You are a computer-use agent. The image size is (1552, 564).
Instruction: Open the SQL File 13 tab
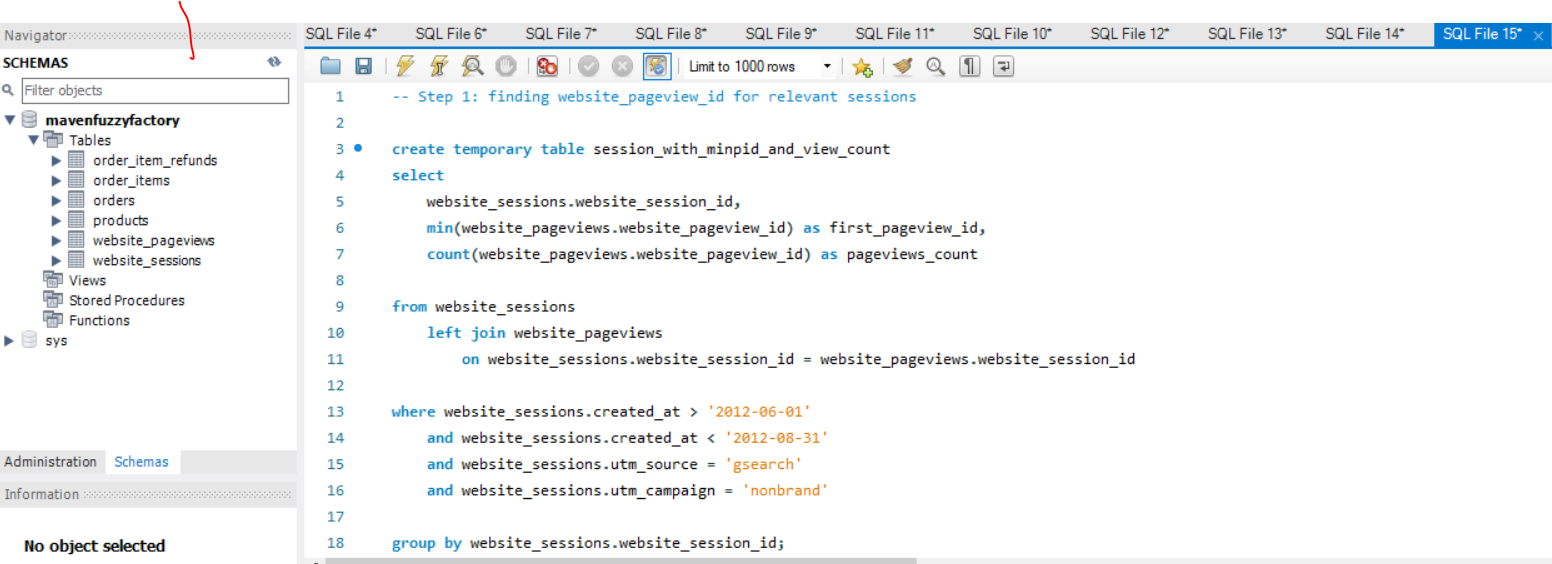[1247, 34]
